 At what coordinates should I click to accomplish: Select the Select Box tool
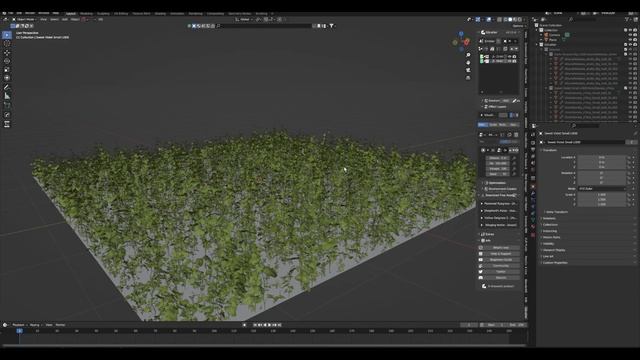[x=7, y=35]
